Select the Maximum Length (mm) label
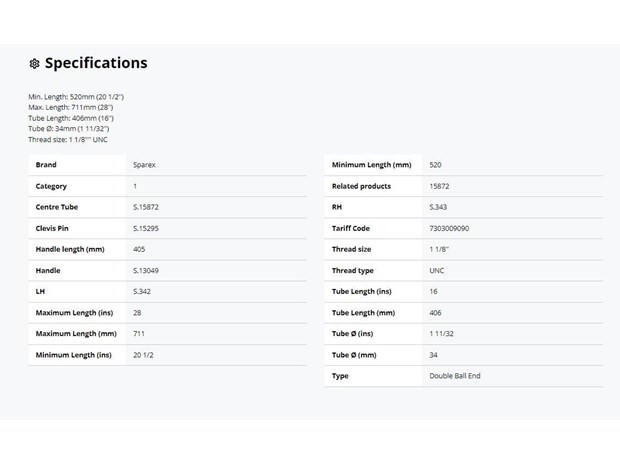620x465 pixels. click(76, 333)
